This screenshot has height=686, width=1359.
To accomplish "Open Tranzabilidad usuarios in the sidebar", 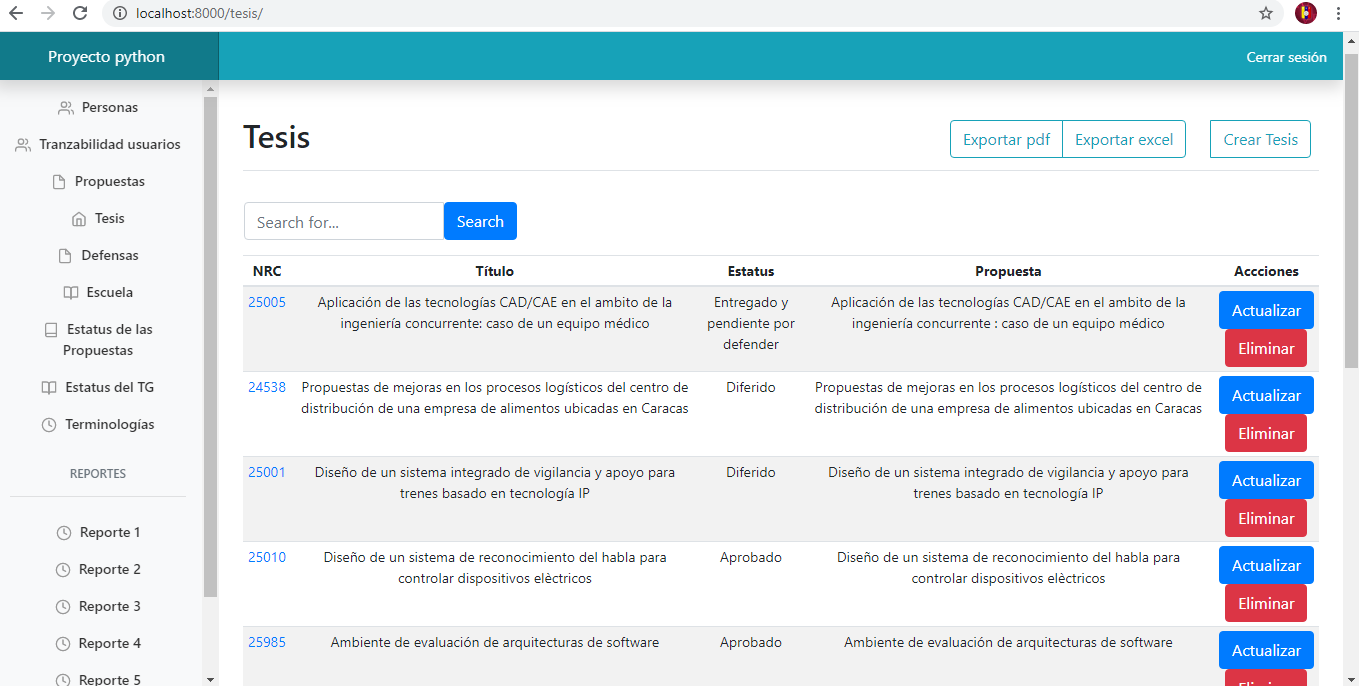I will click(x=98, y=144).
